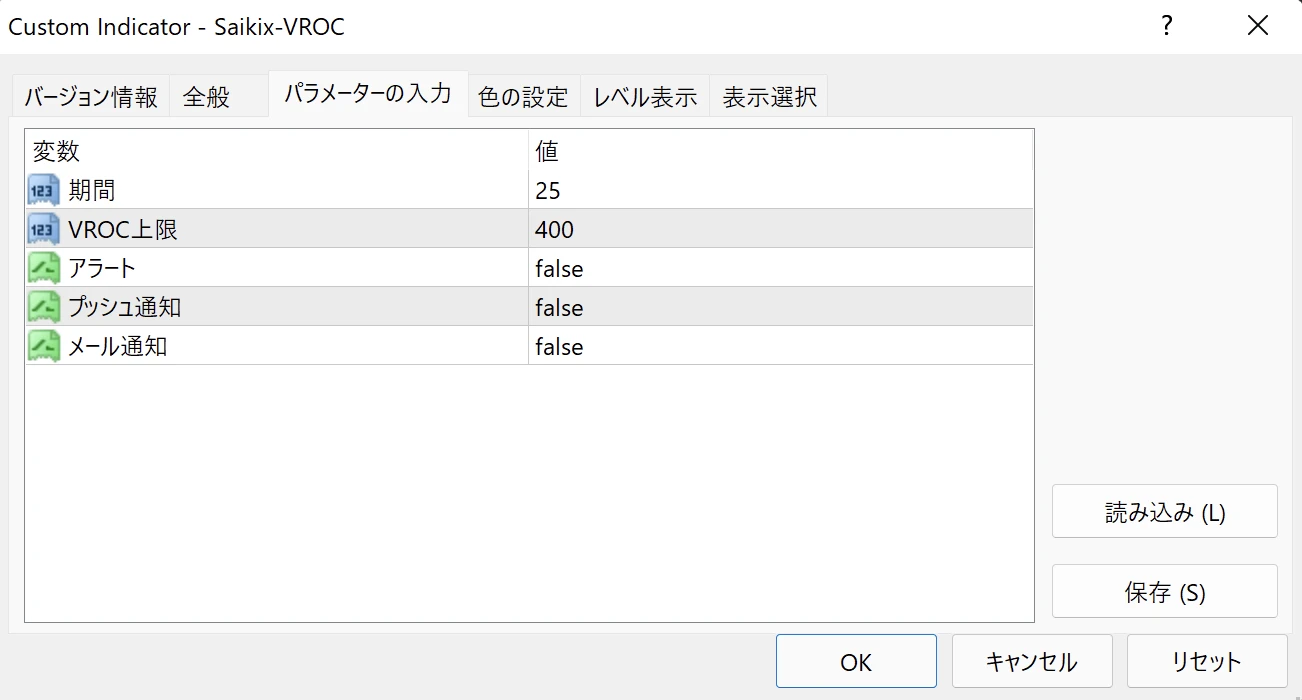Switch to the 色の設定 tab
Screen dimensions: 1302x700
[523, 96]
